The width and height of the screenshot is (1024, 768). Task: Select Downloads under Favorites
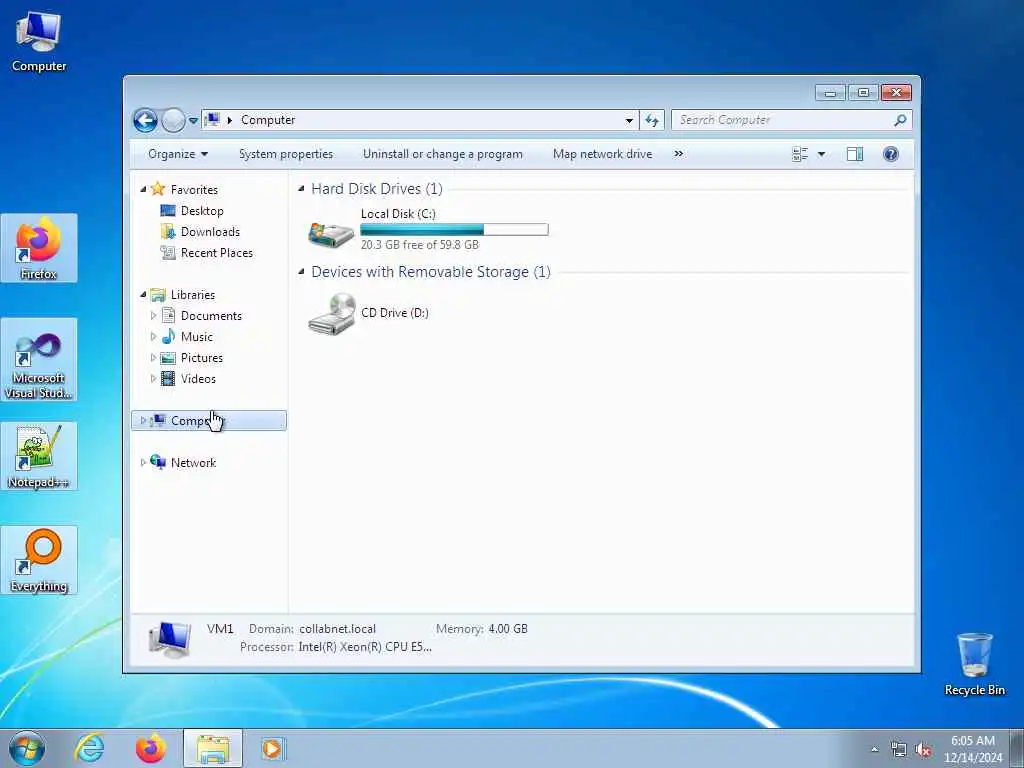(210, 232)
